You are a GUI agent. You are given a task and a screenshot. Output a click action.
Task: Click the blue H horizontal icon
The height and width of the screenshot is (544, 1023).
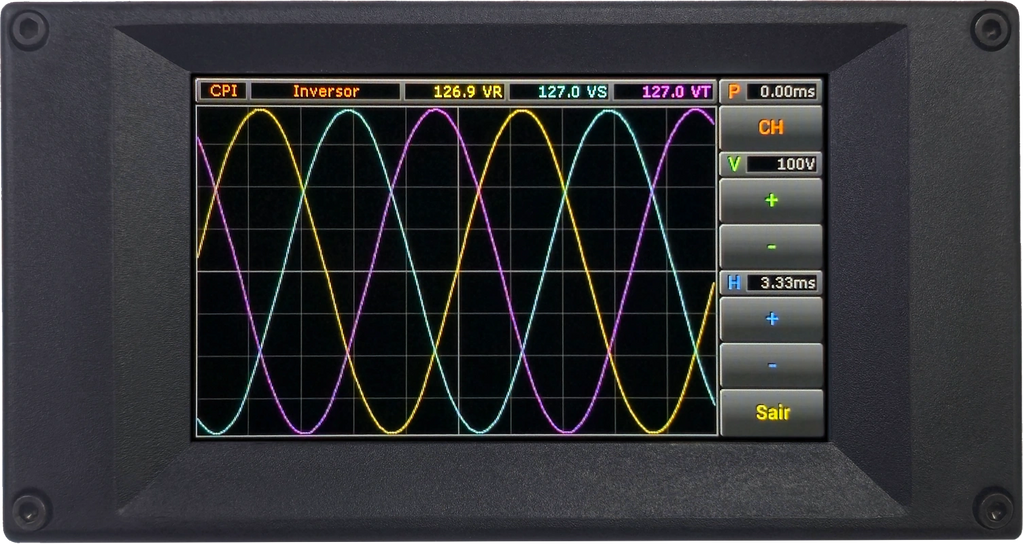pos(733,283)
